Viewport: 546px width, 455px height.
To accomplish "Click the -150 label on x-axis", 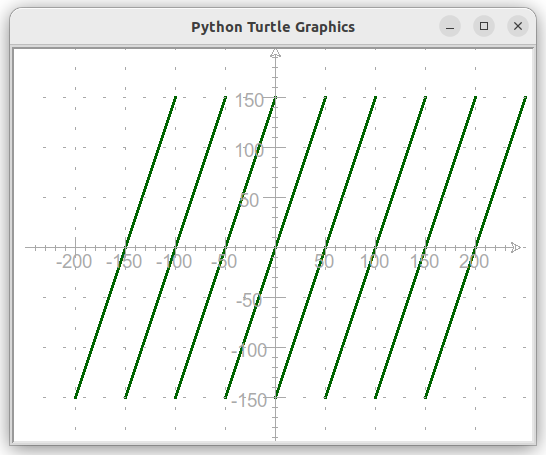I will pyautogui.click(x=124, y=261).
